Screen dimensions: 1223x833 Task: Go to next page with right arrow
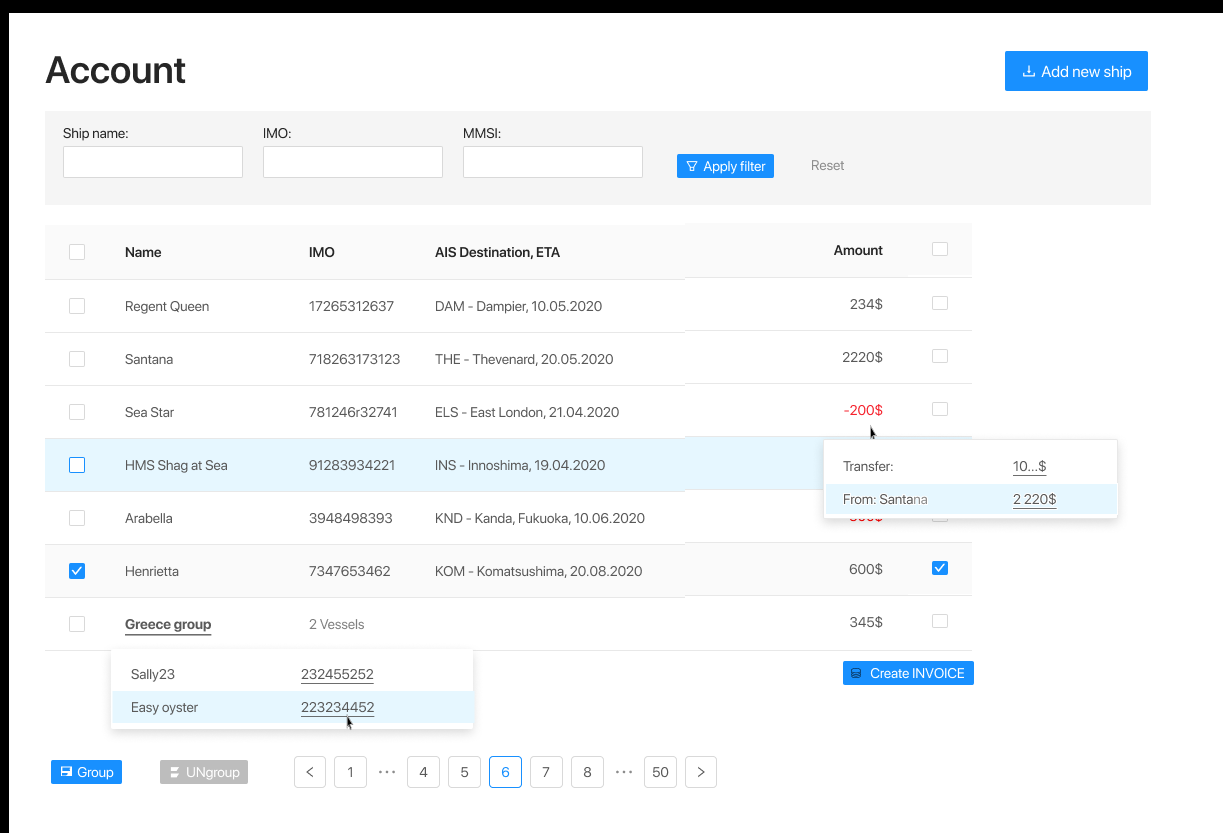701,772
